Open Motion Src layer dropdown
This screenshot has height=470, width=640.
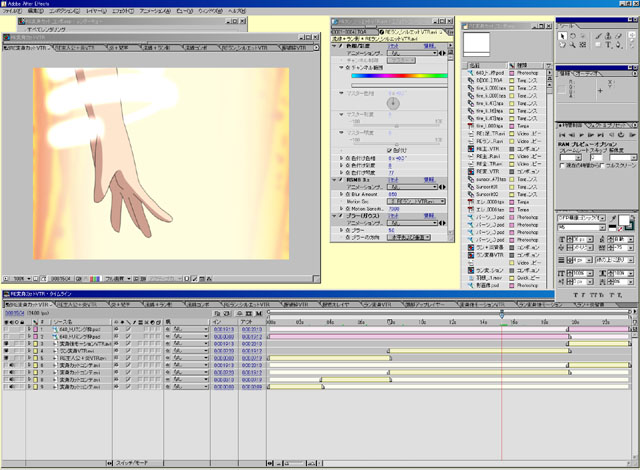point(416,202)
